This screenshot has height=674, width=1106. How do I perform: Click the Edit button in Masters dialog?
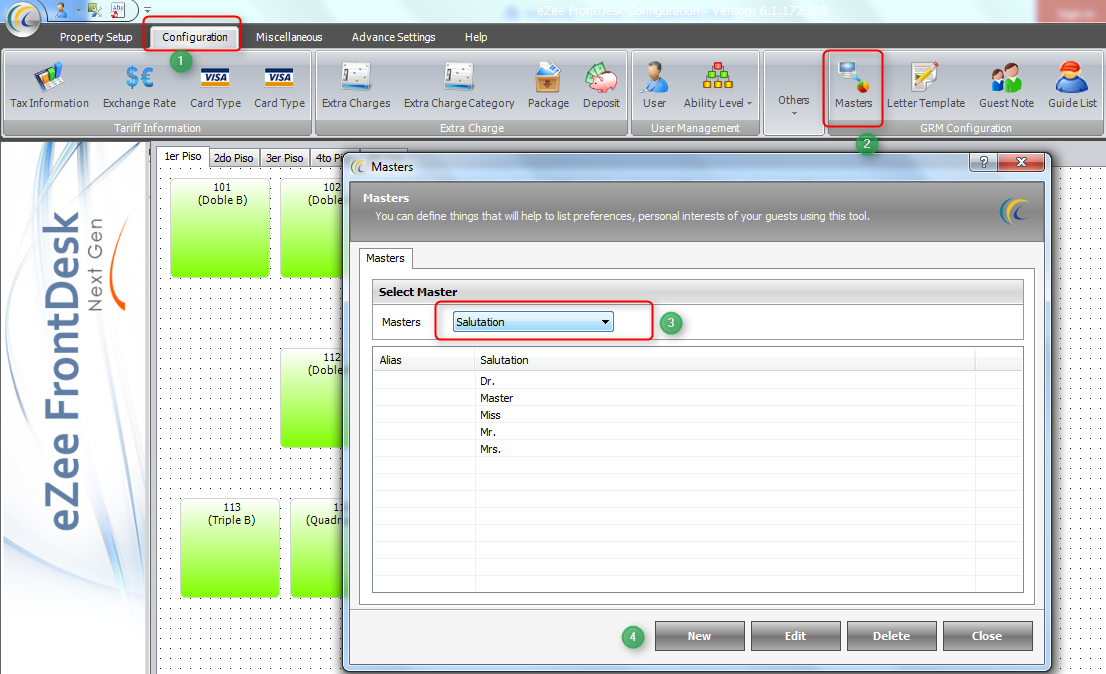point(795,636)
